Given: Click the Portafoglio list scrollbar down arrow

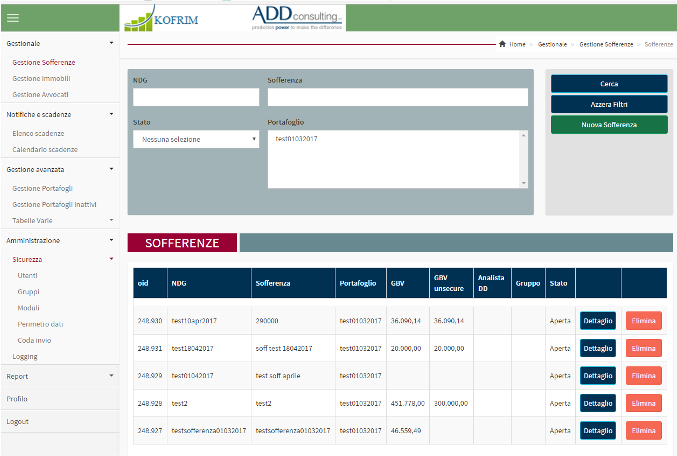Looking at the screenshot, I should 522,183.
